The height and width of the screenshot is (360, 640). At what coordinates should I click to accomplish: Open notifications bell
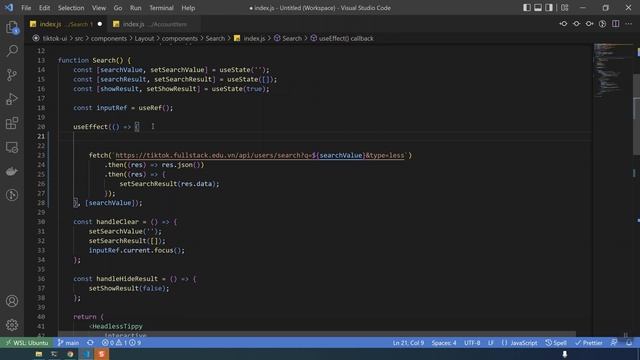tap(629, 343)
